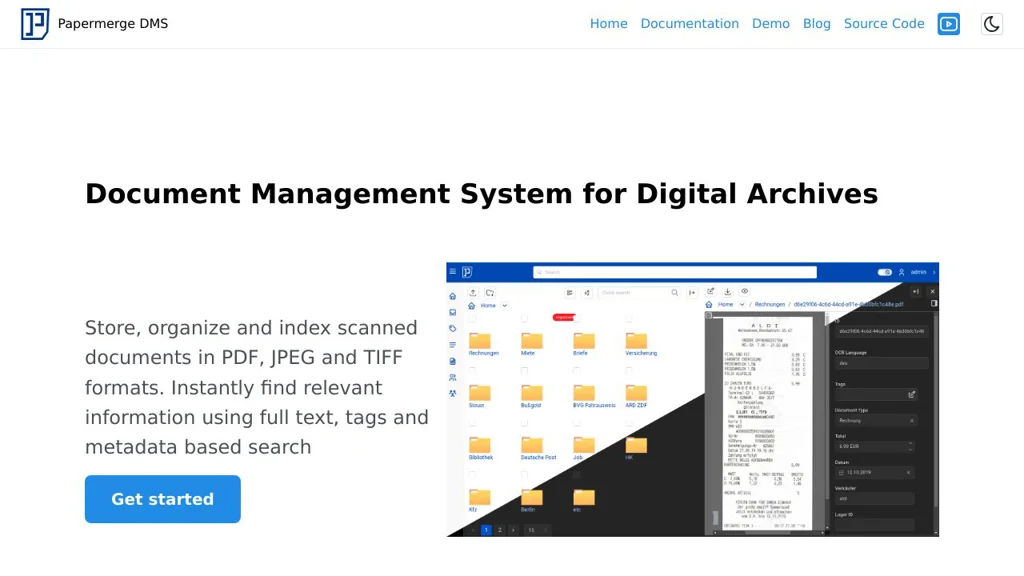Click the new folder icon
The width and height of the screenshot is (1024, 576).
(490, 292)
